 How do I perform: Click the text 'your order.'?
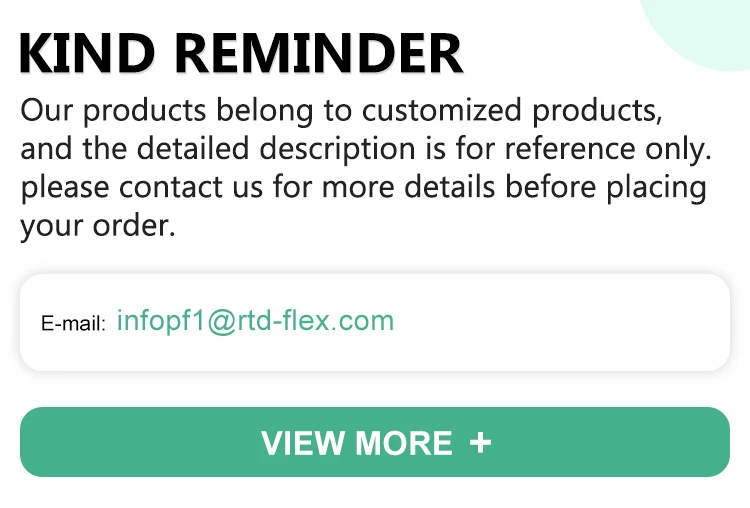[x=98, y=226]
